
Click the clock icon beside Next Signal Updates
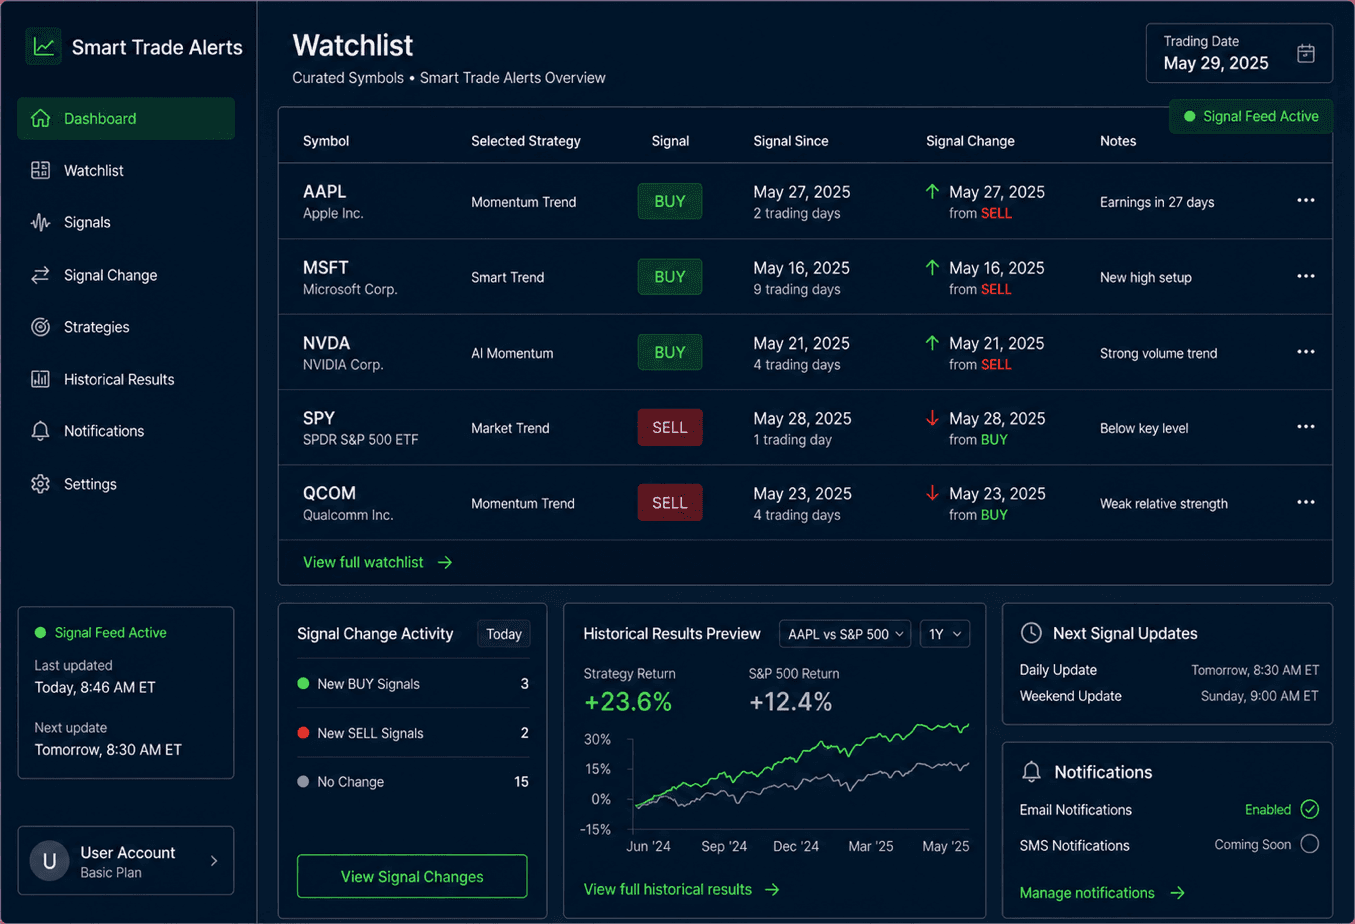pos(1031,633)
